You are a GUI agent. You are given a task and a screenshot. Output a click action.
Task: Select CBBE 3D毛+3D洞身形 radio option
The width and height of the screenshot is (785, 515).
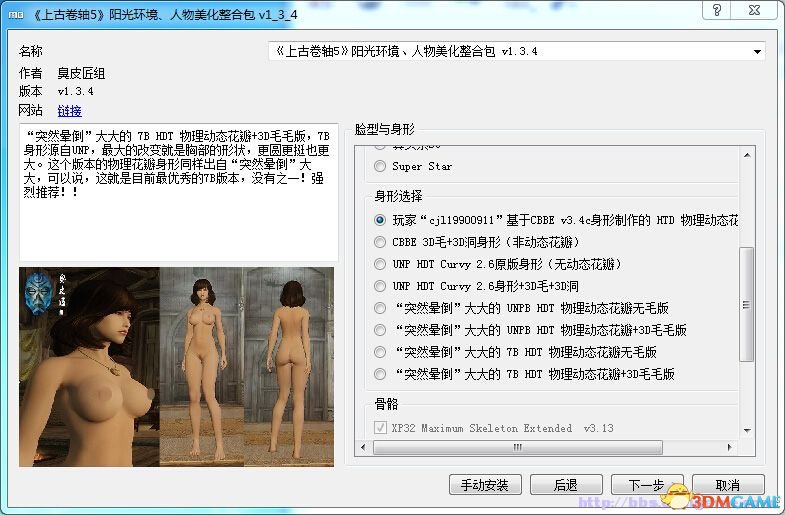click(380, 242)
